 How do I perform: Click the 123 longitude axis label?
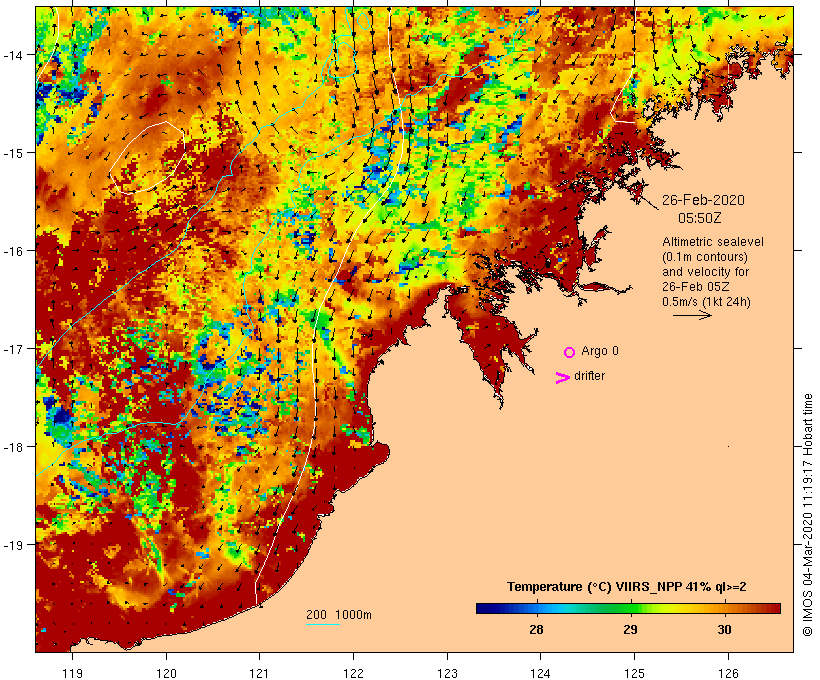point(447,673)
